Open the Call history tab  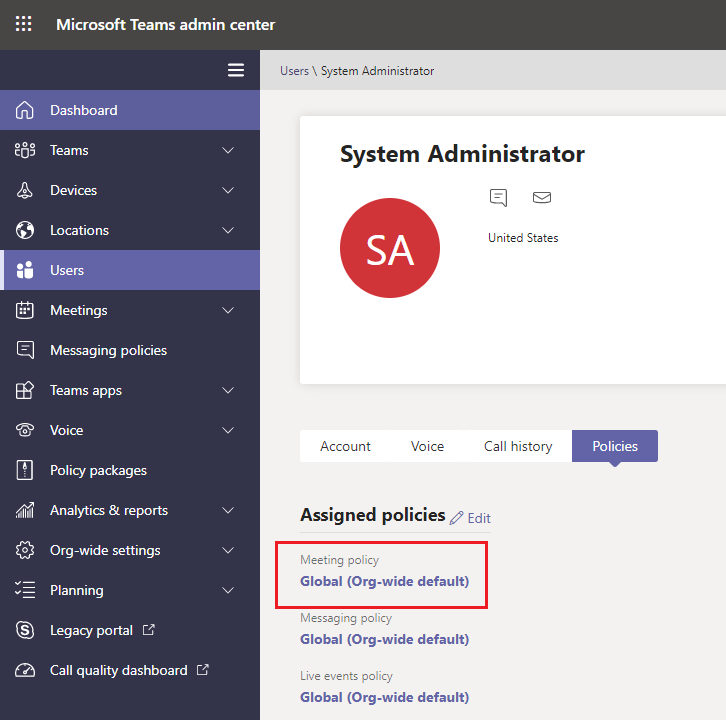point(518,446)
